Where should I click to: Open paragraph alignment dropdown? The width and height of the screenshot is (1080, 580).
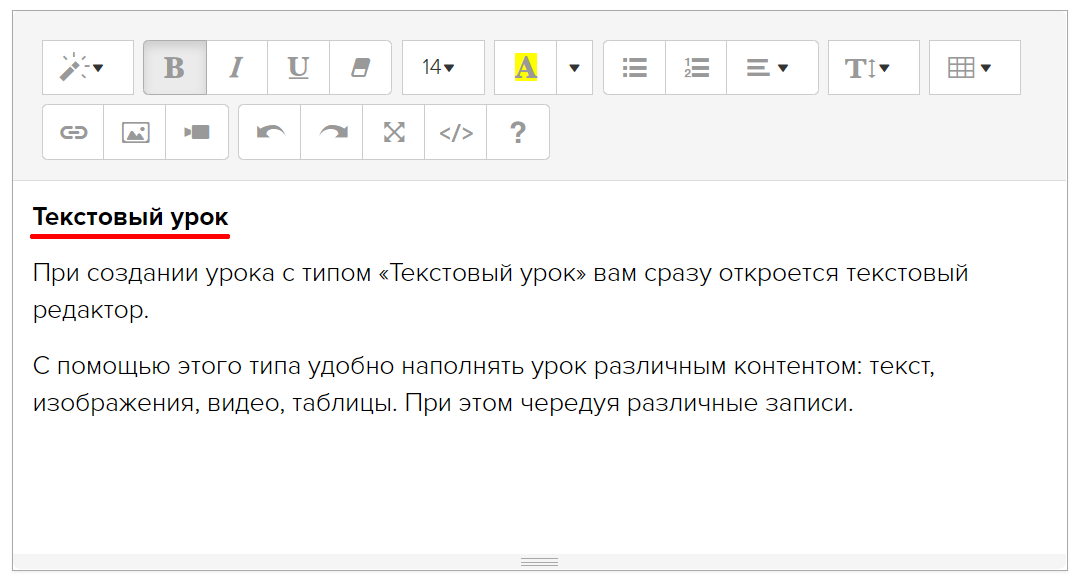coord(771,68)
